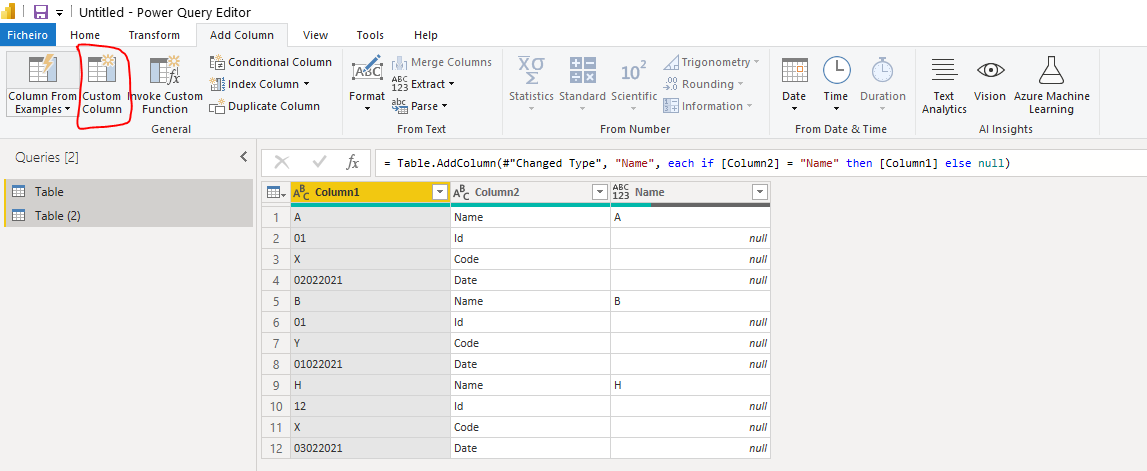Select the Name column header
The image size is (1147, 471).
pyautogui.click(x=691, y=192)
